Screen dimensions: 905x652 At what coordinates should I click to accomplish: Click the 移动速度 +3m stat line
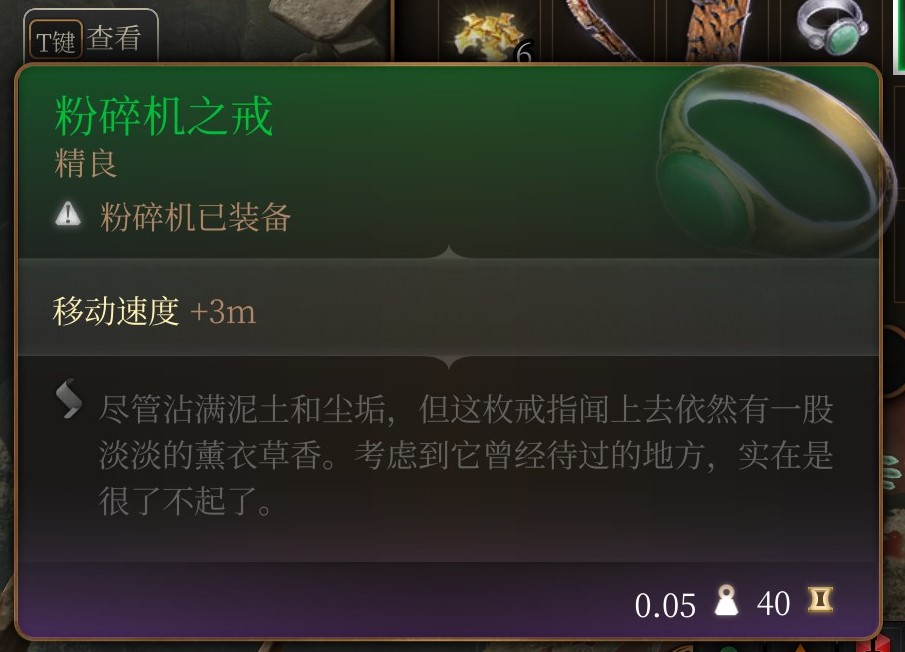pos(154,312)
